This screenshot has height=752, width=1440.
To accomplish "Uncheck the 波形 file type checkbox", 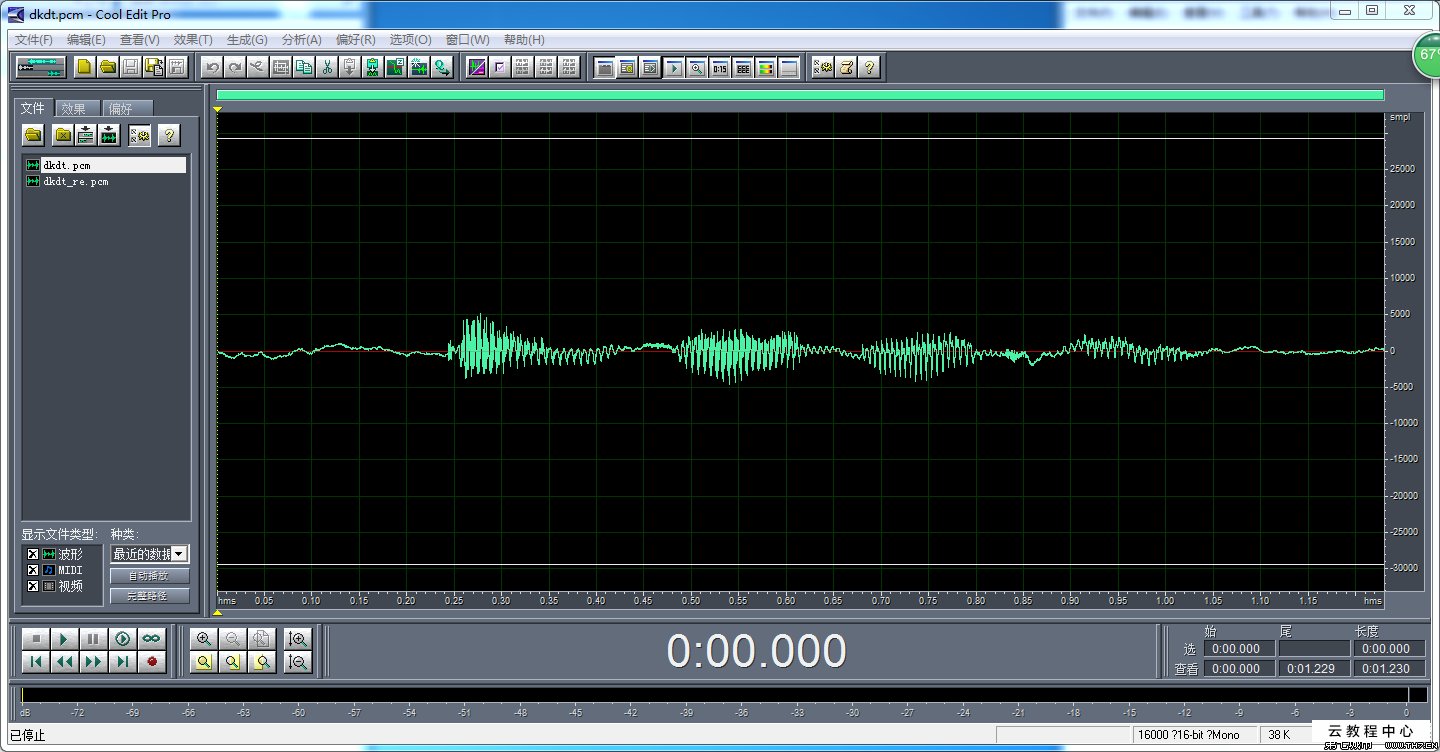I will [33, 554].
